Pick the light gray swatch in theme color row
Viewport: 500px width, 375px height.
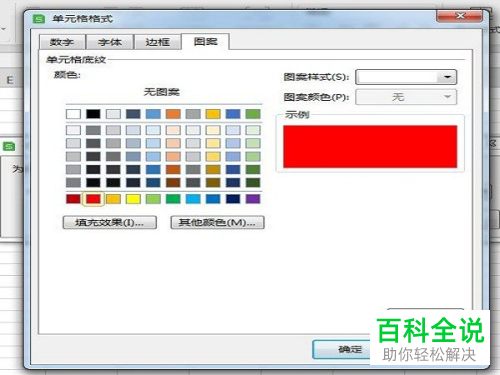[x=113, y=114]
